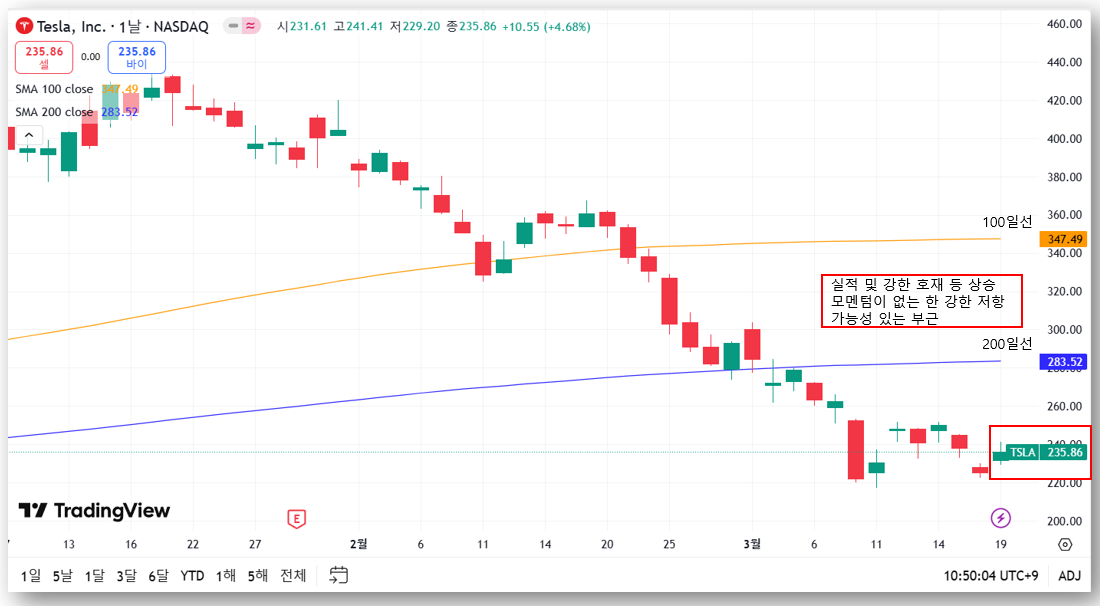
Task: Click the orange 347.49 price axis label
Action: click(x=1064, y=239)
